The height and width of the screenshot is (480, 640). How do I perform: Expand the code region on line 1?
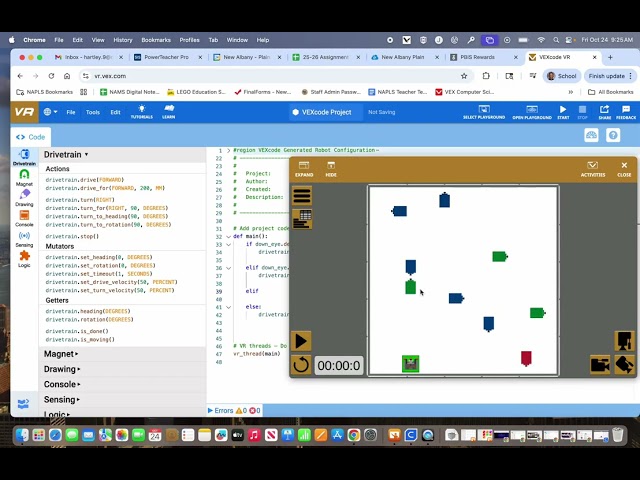[x=229, y=150]
